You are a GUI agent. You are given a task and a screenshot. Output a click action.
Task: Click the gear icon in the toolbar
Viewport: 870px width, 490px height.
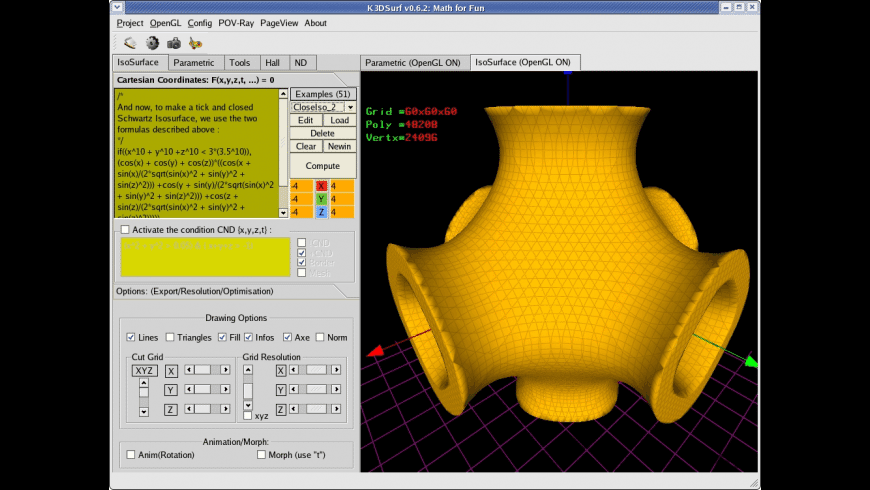click(x=152, y=43)
